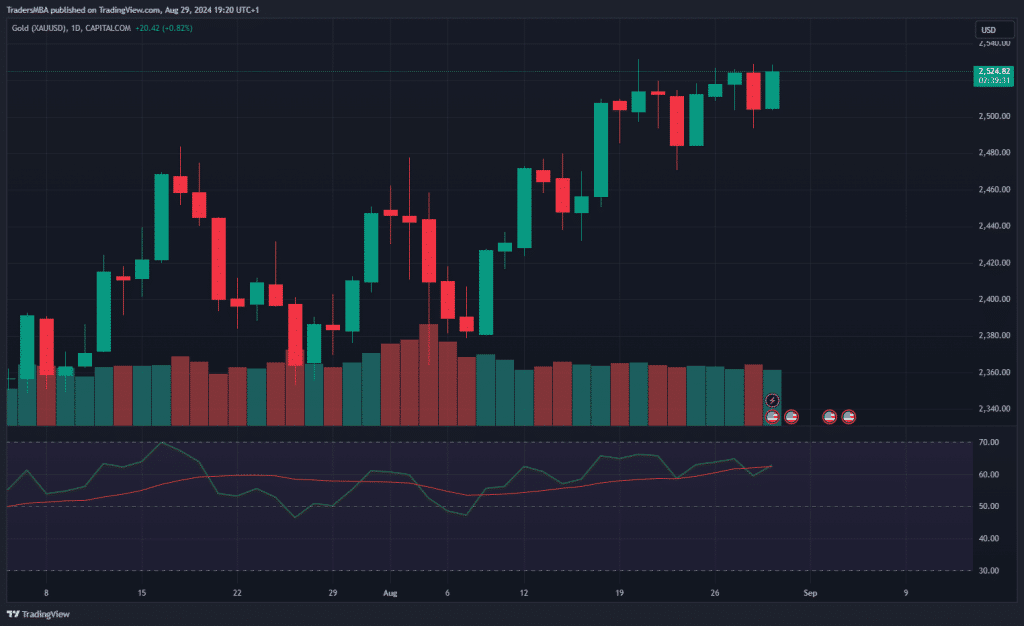Viewport: 1024px width, 626px height.
Task: Click the 2,340.00 level on the price axis
Action: coord(991,409)
